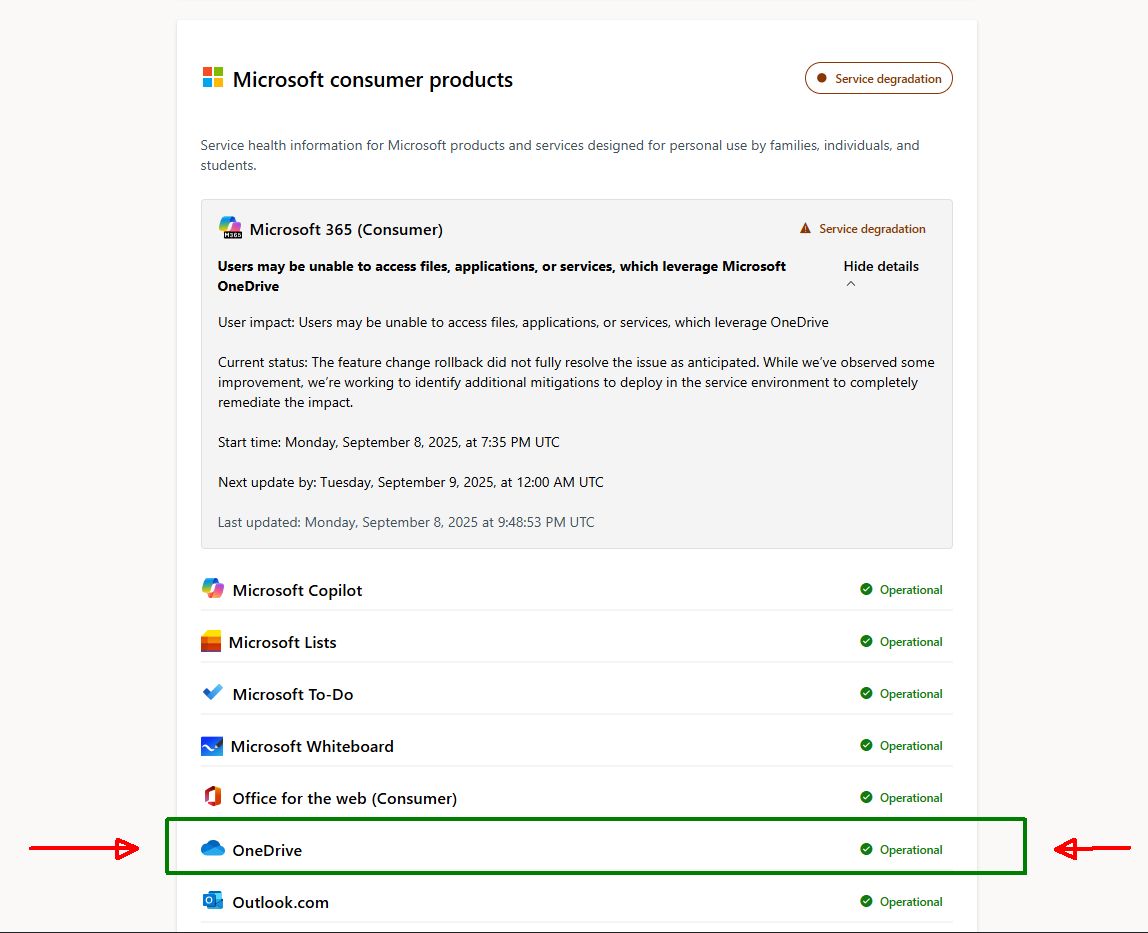Click the bold incident title about Microsoft OneDrive
Image resolution: width=1148 pixels, height=933 pixels.
pos(502,276)
